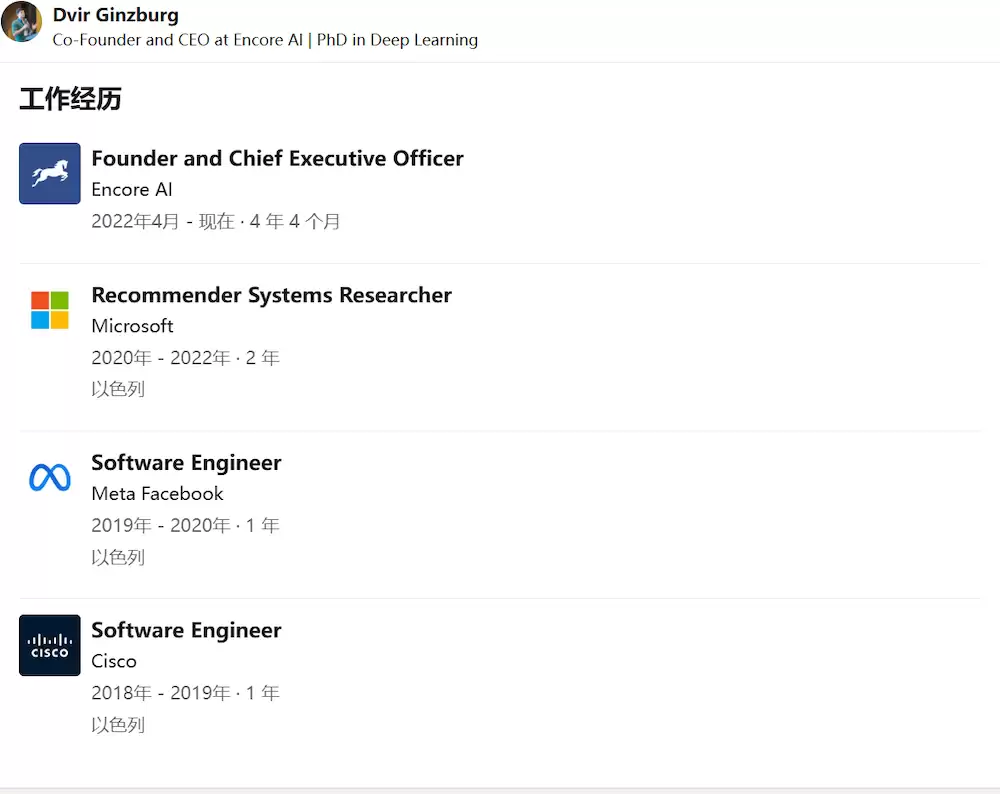Open Dvir Ginzburg's profile name link

click(x=115, y=15)
